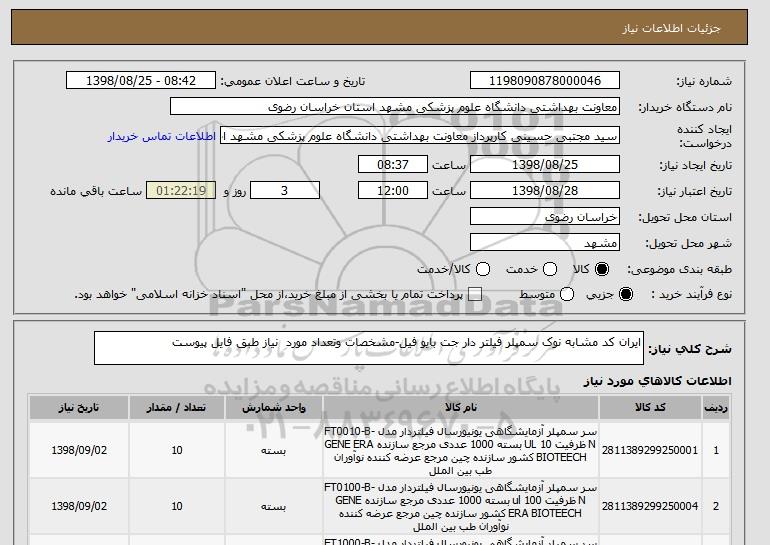Click the validity date field 1398/08/28
This screenshot has width=770, height=545.
tap(545, 191)
